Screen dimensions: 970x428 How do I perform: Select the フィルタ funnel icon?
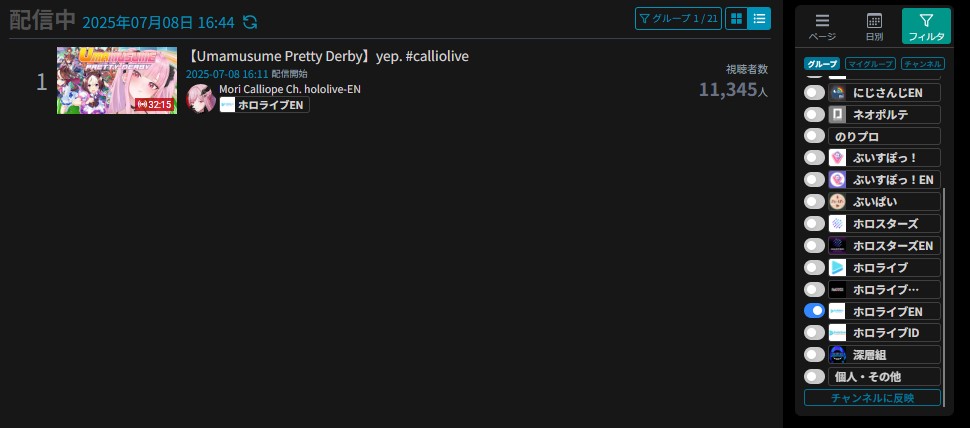click(x=926, y=20)
